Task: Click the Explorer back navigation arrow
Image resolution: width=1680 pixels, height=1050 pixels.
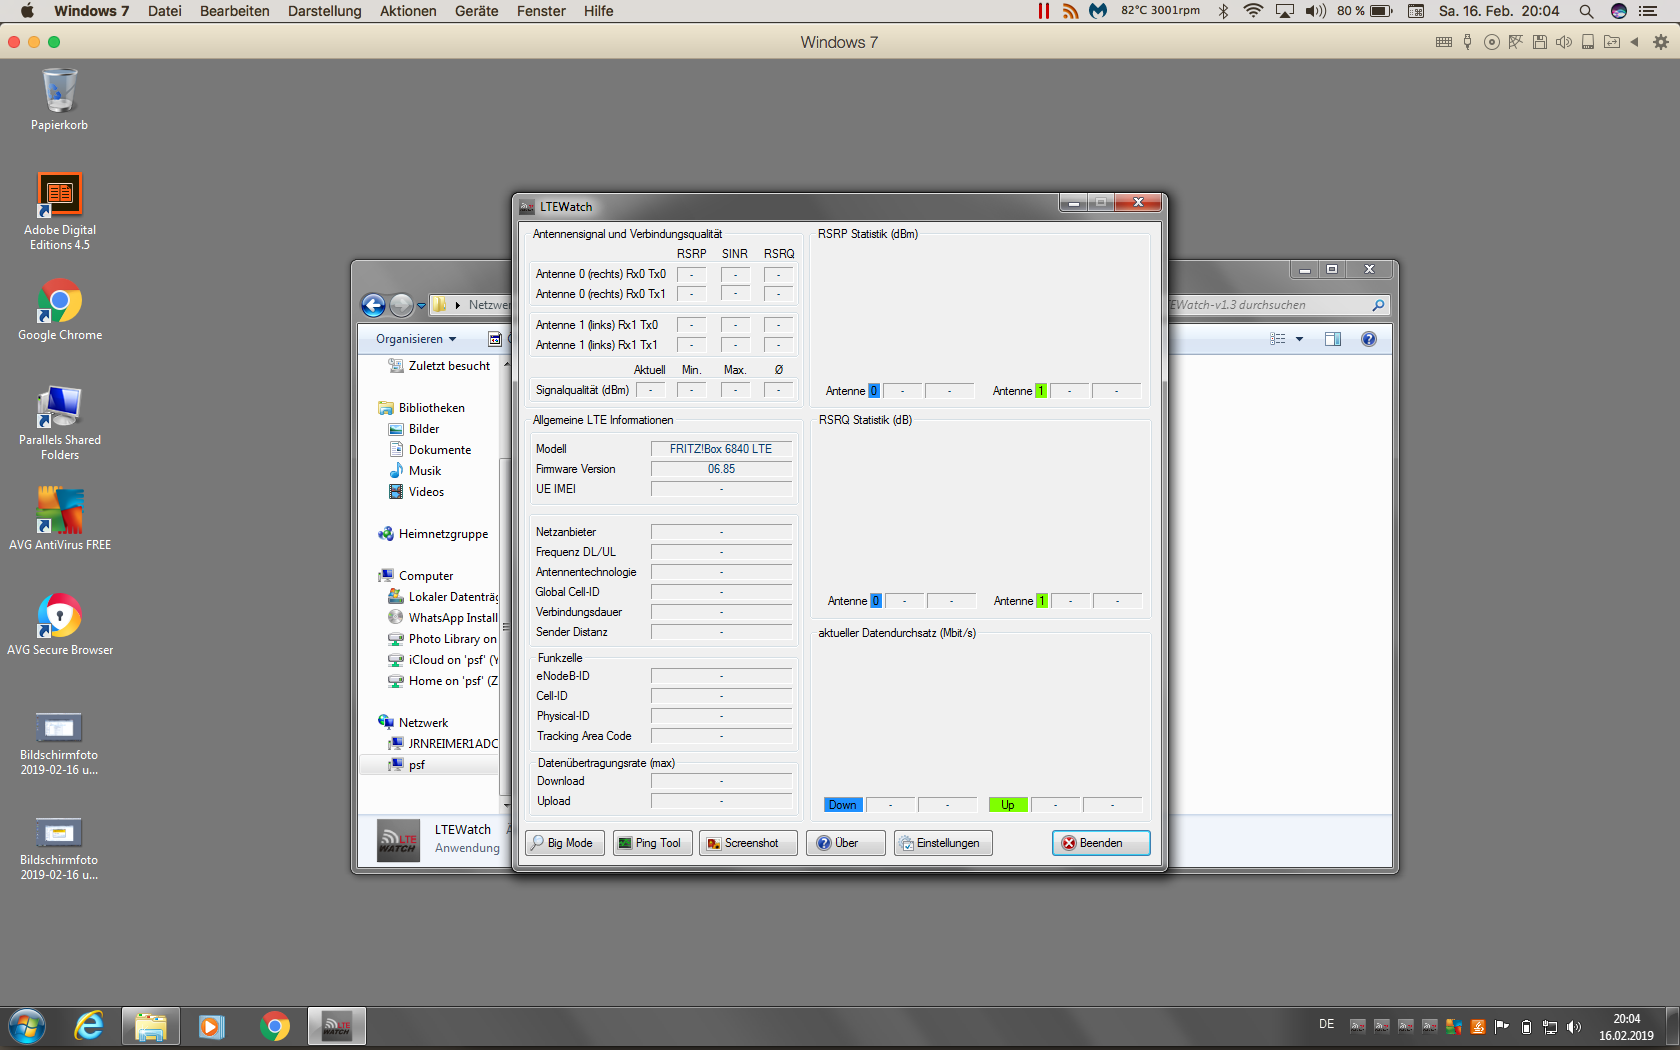Action: coord(373,305)
